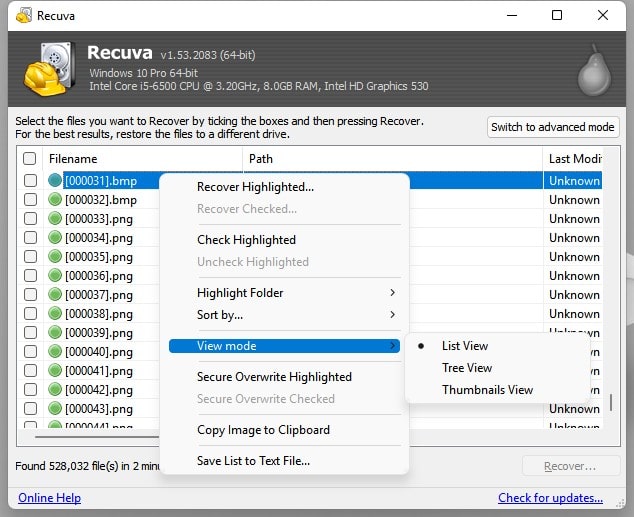
Task: Tick checkbox for [000040].png
Action: (30, 351)
